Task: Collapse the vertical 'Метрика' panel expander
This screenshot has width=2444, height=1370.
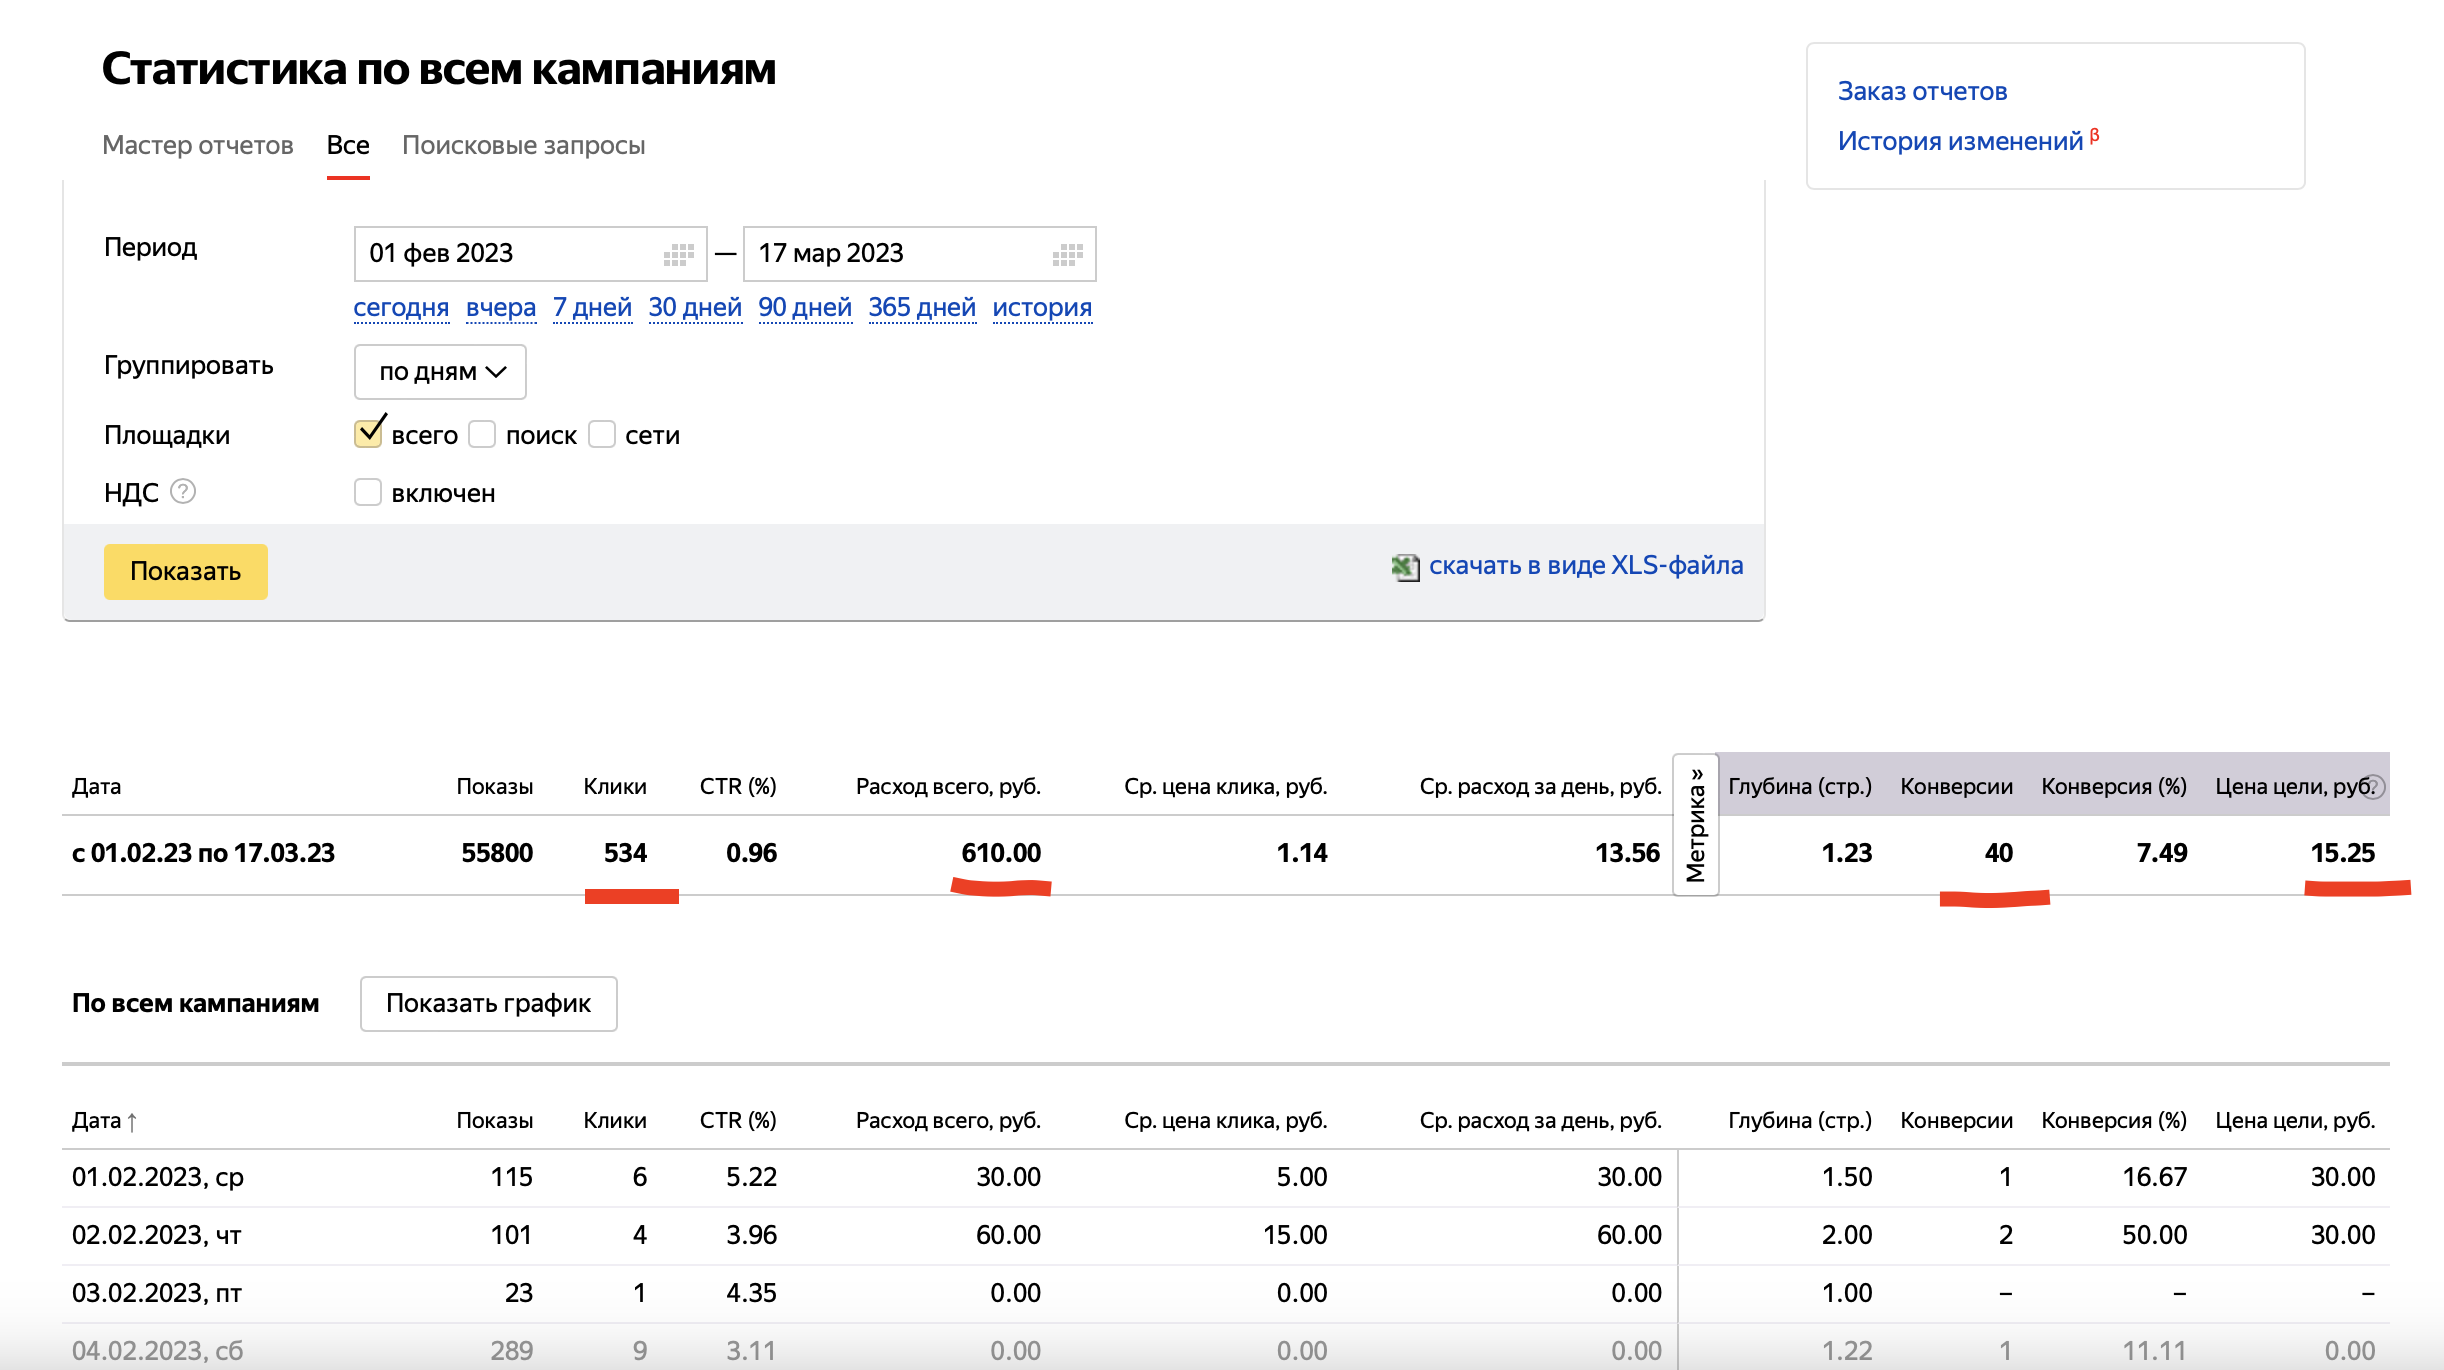Action: click(1695, 824)
